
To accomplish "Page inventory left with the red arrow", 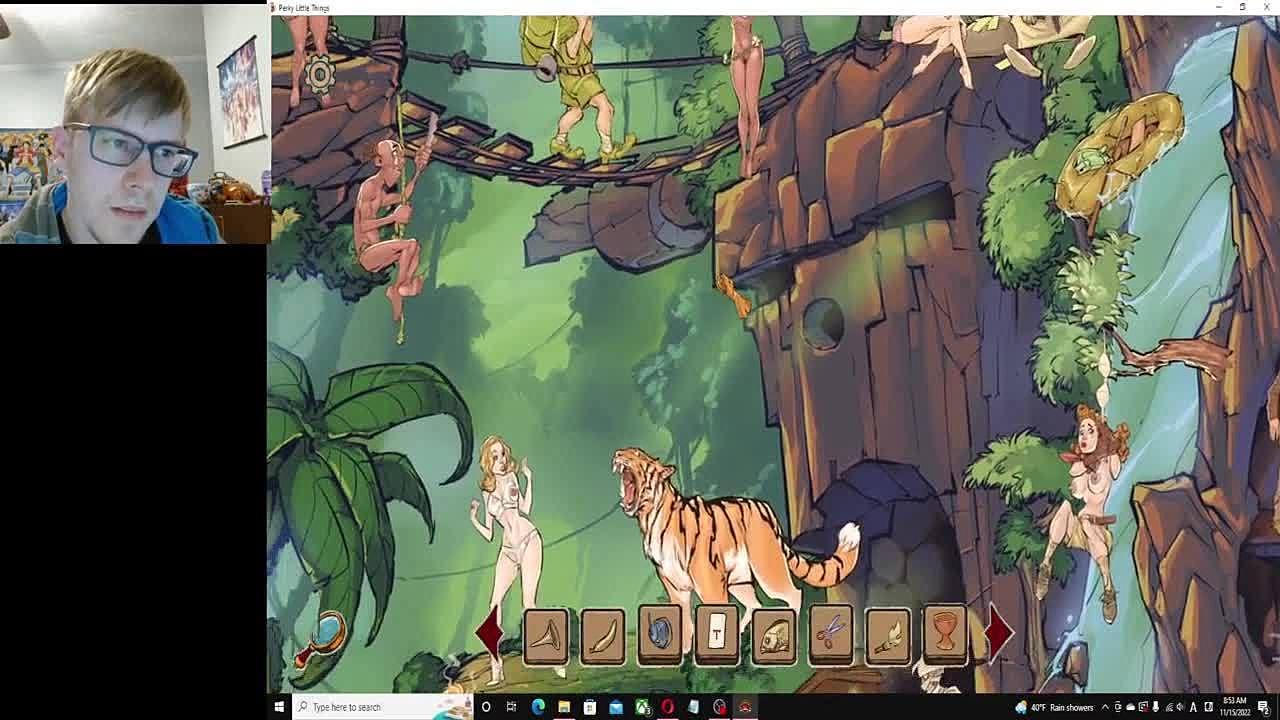I will 489,633.
